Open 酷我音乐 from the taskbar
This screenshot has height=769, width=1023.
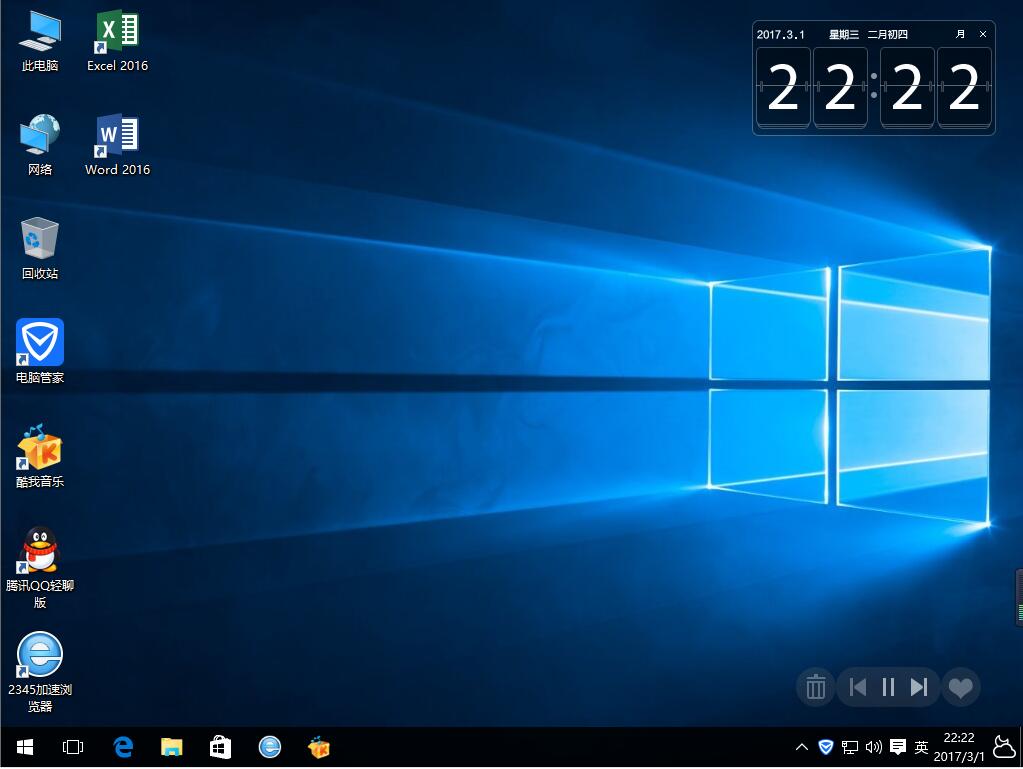(x=318, y=747)
